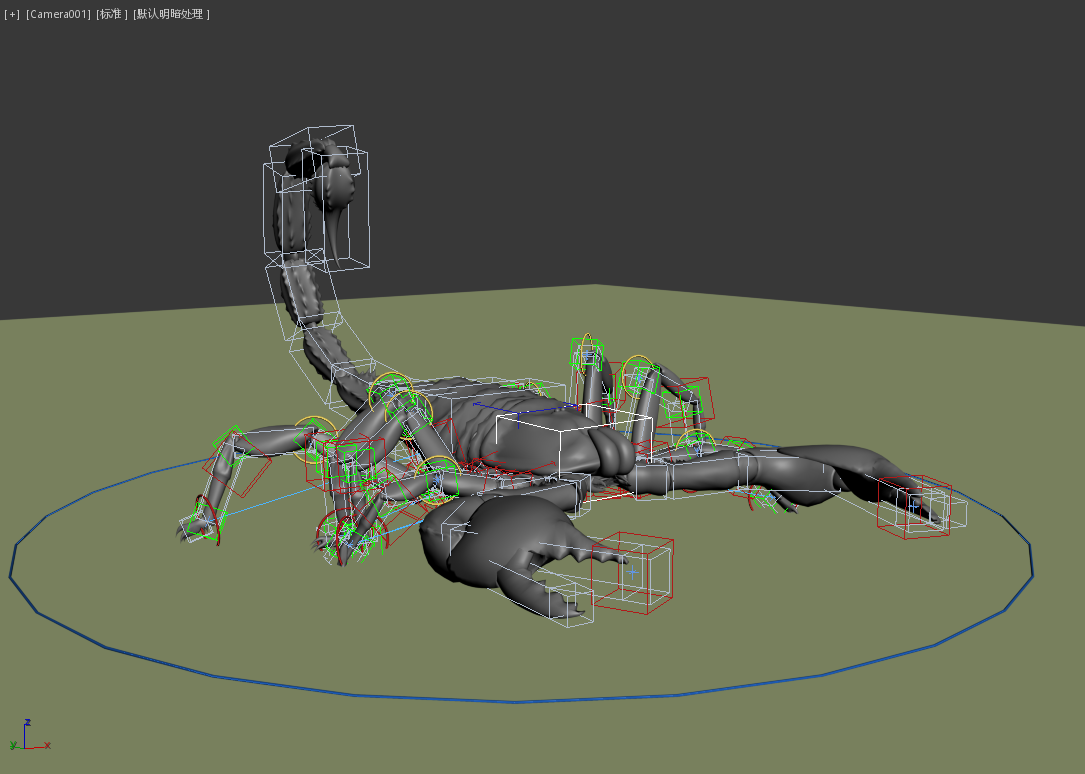Open the 默认明暗处理 shading menu

[x=171, y=14]
